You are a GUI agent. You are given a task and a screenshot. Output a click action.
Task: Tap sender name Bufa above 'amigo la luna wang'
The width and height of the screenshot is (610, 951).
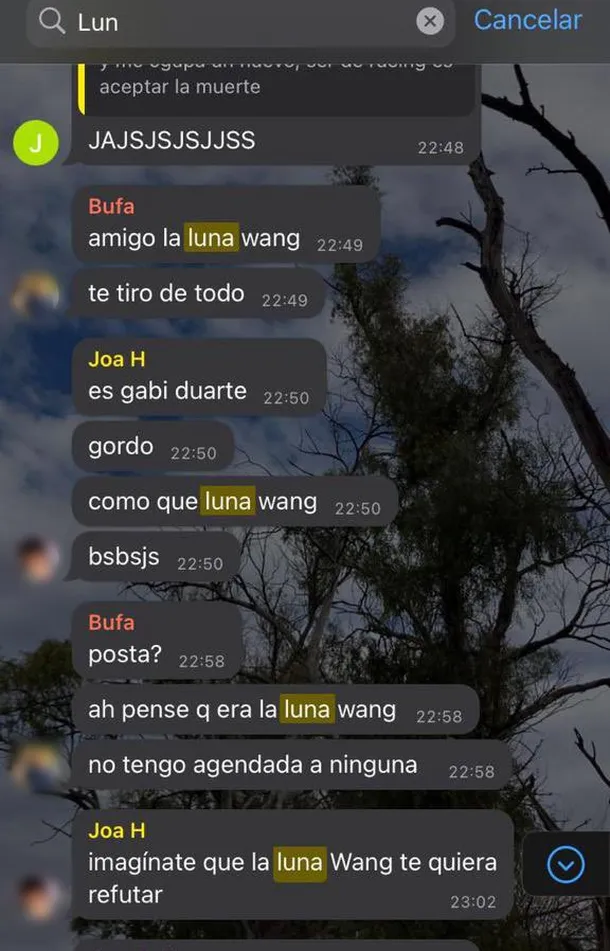111,206
